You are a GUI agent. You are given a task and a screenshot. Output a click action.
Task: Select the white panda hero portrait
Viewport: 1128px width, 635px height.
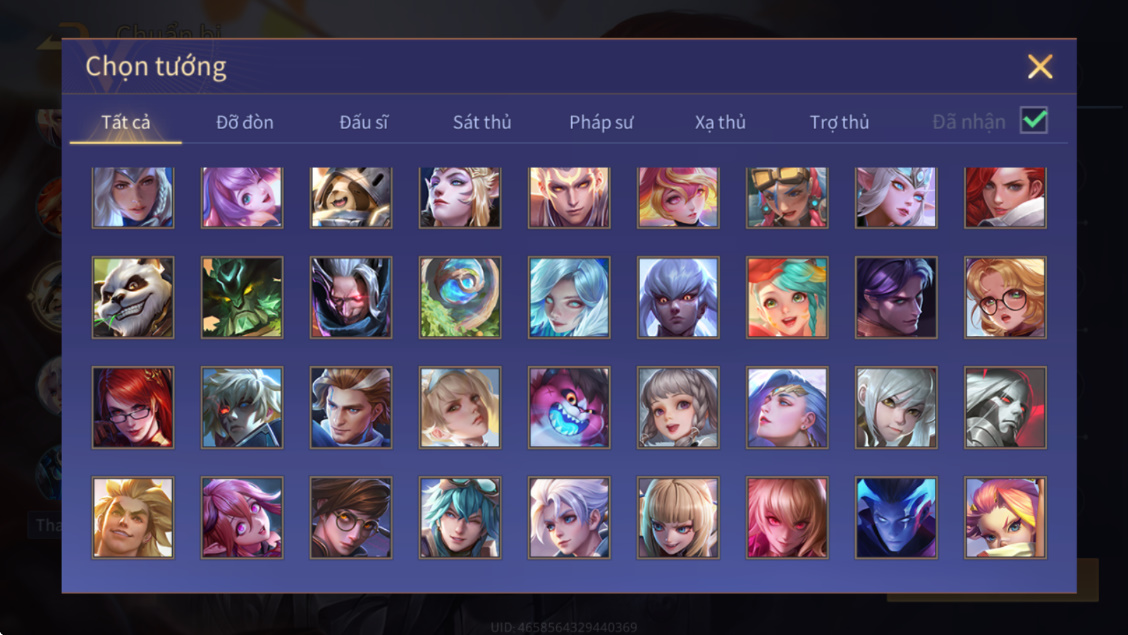pos(133,297)
